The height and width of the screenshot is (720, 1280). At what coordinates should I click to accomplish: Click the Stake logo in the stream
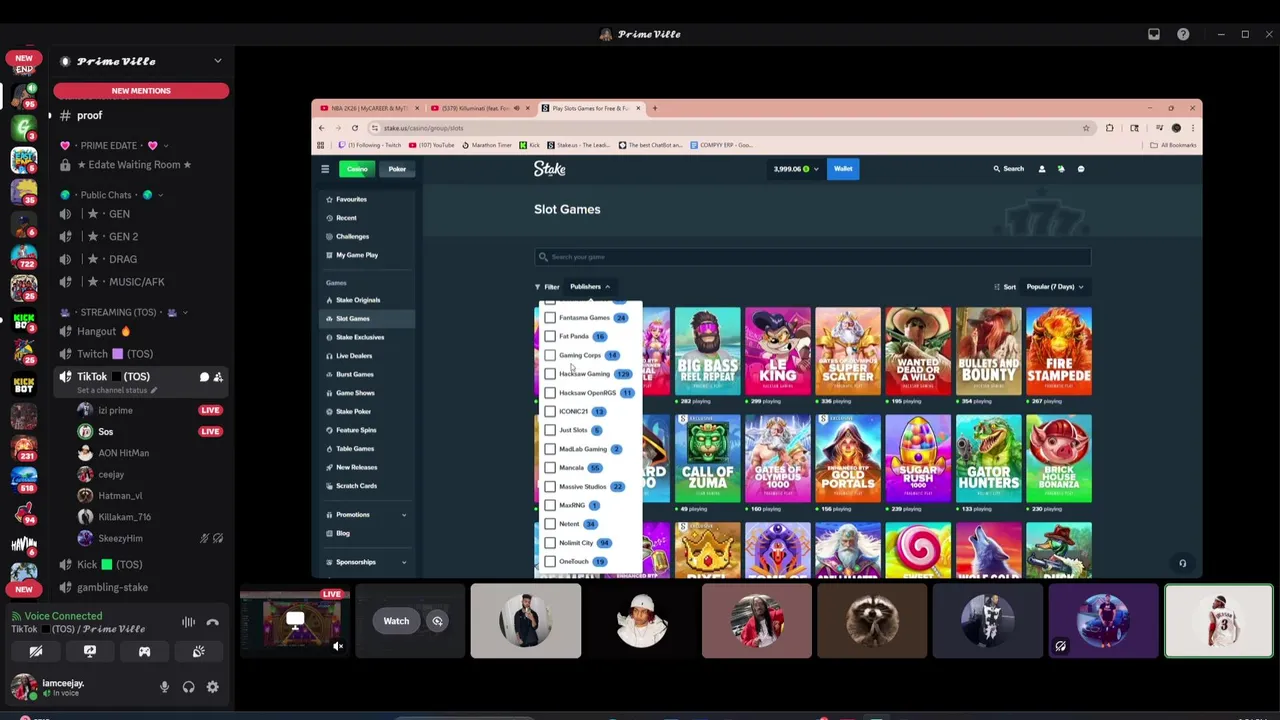click(x=549, y=169)
